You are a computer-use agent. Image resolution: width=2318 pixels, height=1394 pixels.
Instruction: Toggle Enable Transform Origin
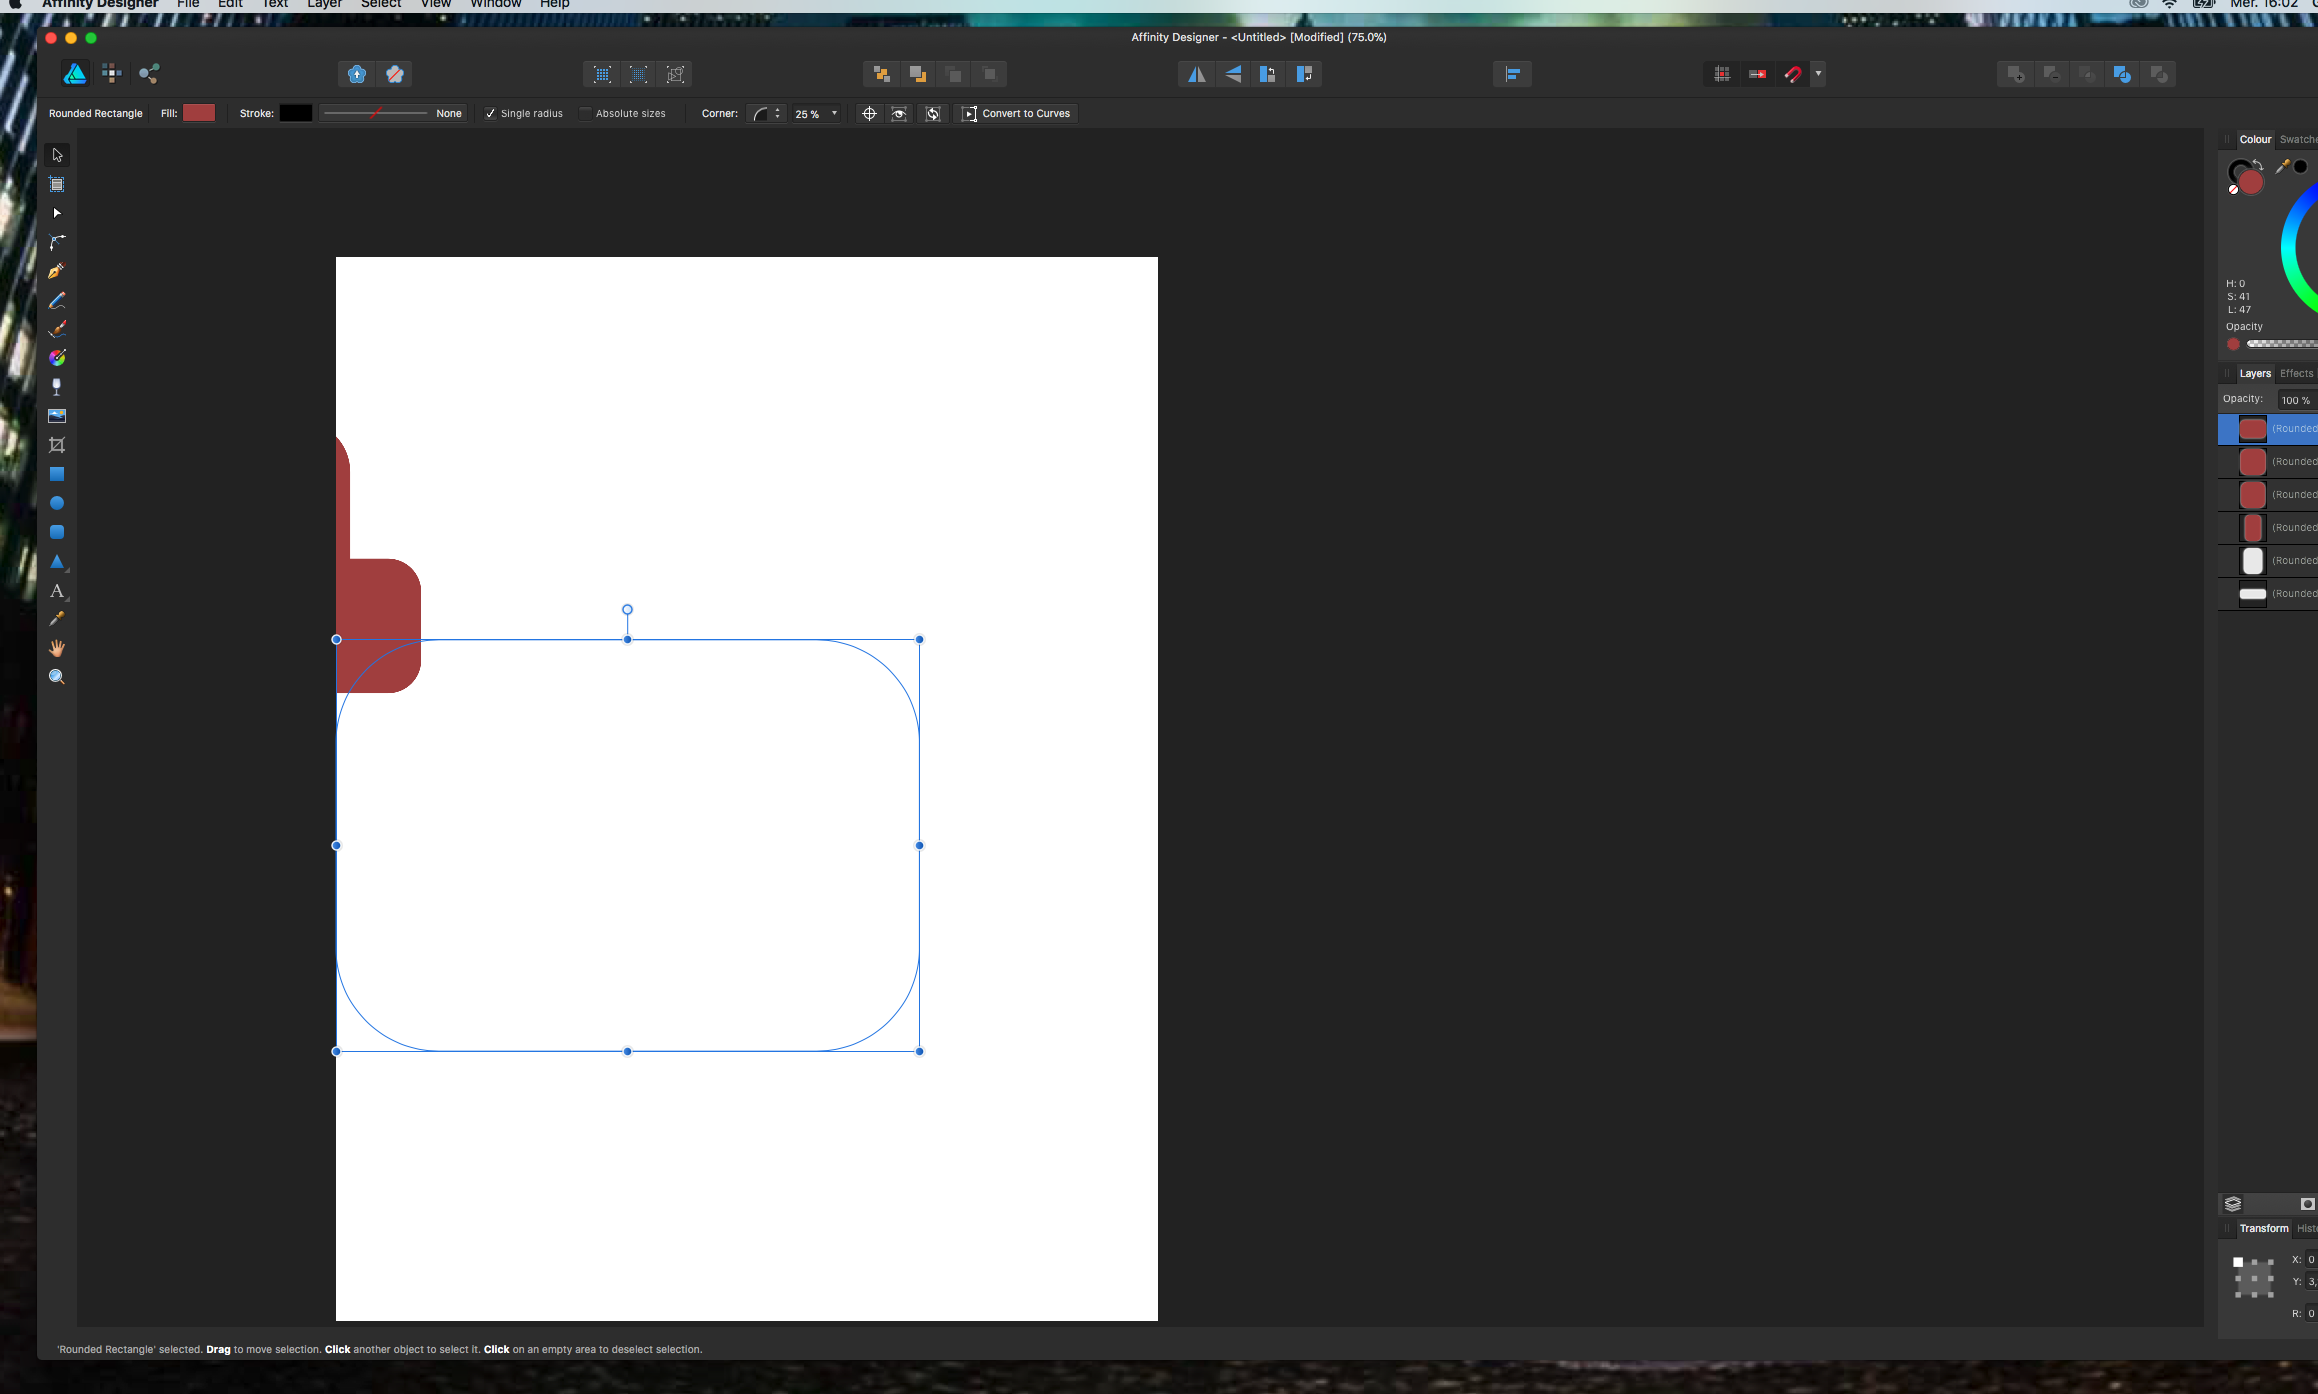tap(869, 114)
